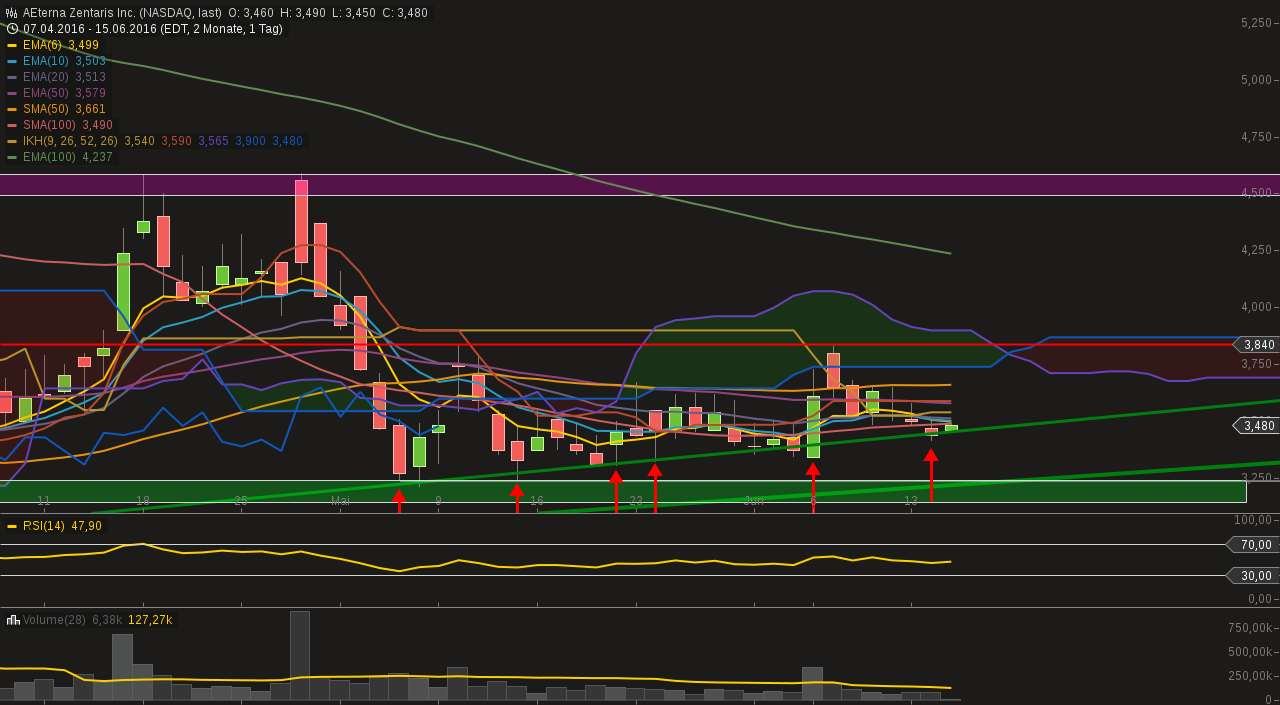This screenshot has width=1280, height=705.
Task: Click the RSI value 47,90
Action: [86, 526]
